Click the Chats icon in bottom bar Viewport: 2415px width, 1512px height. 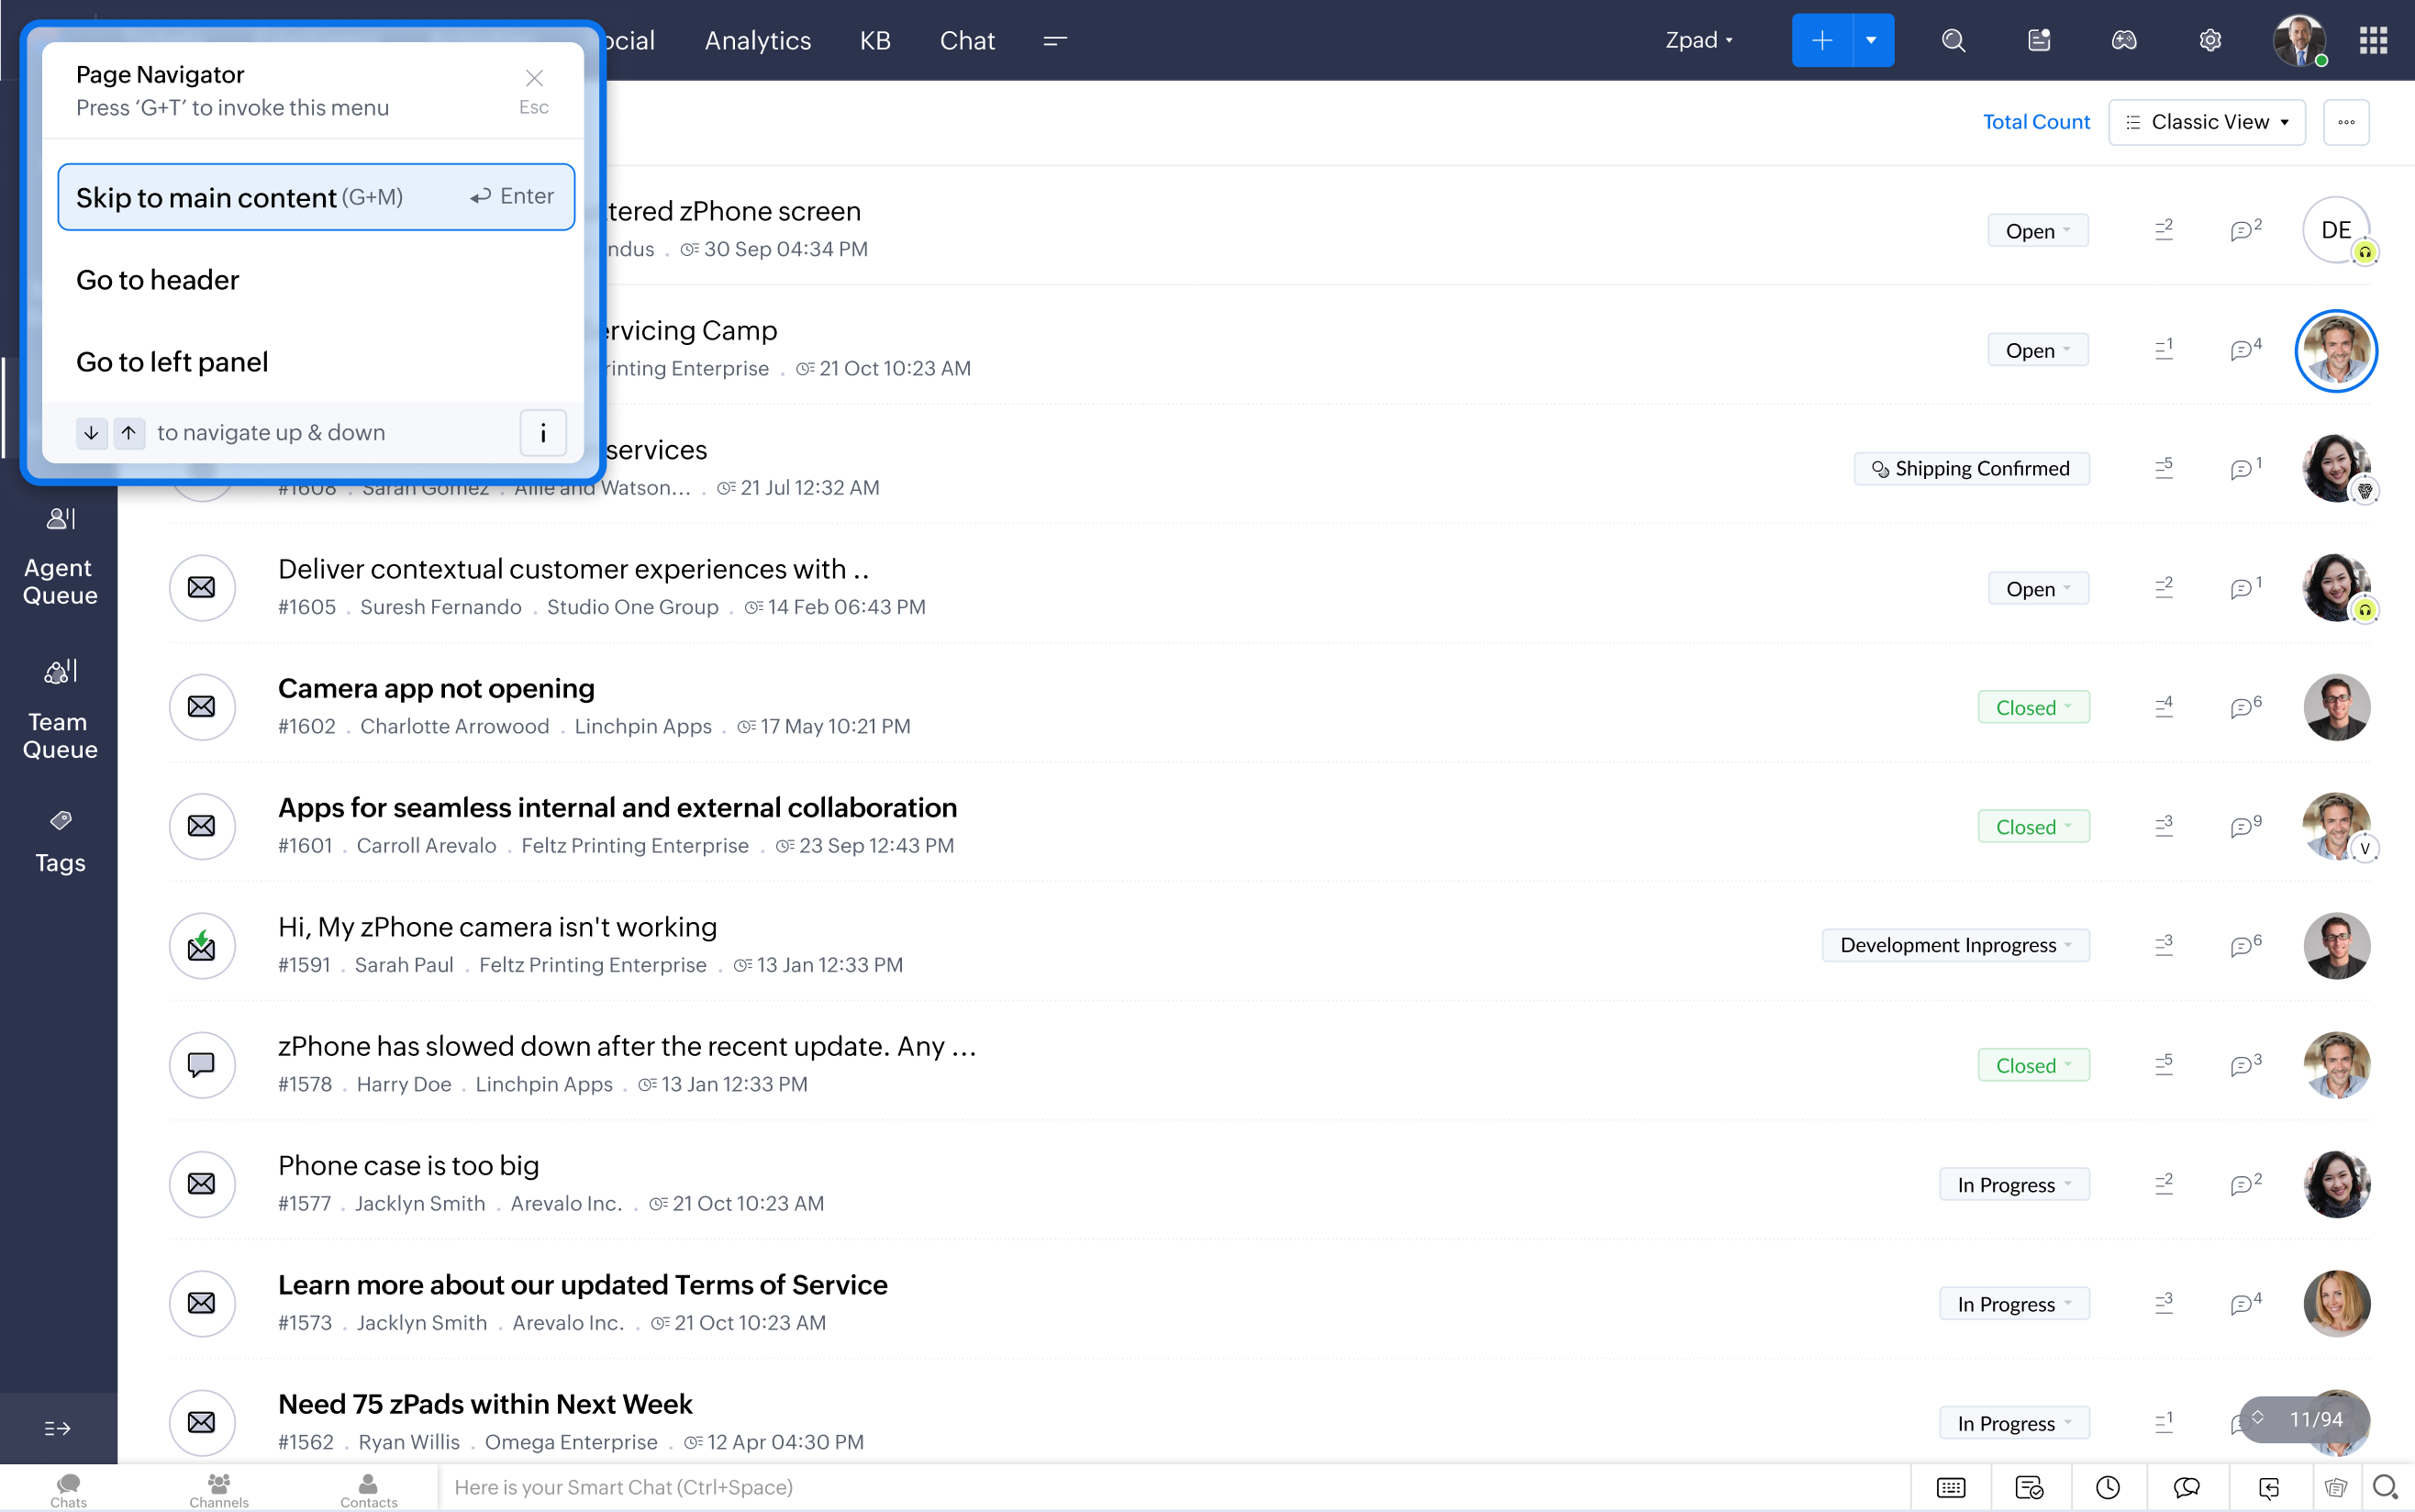[x=68, y=1489]
